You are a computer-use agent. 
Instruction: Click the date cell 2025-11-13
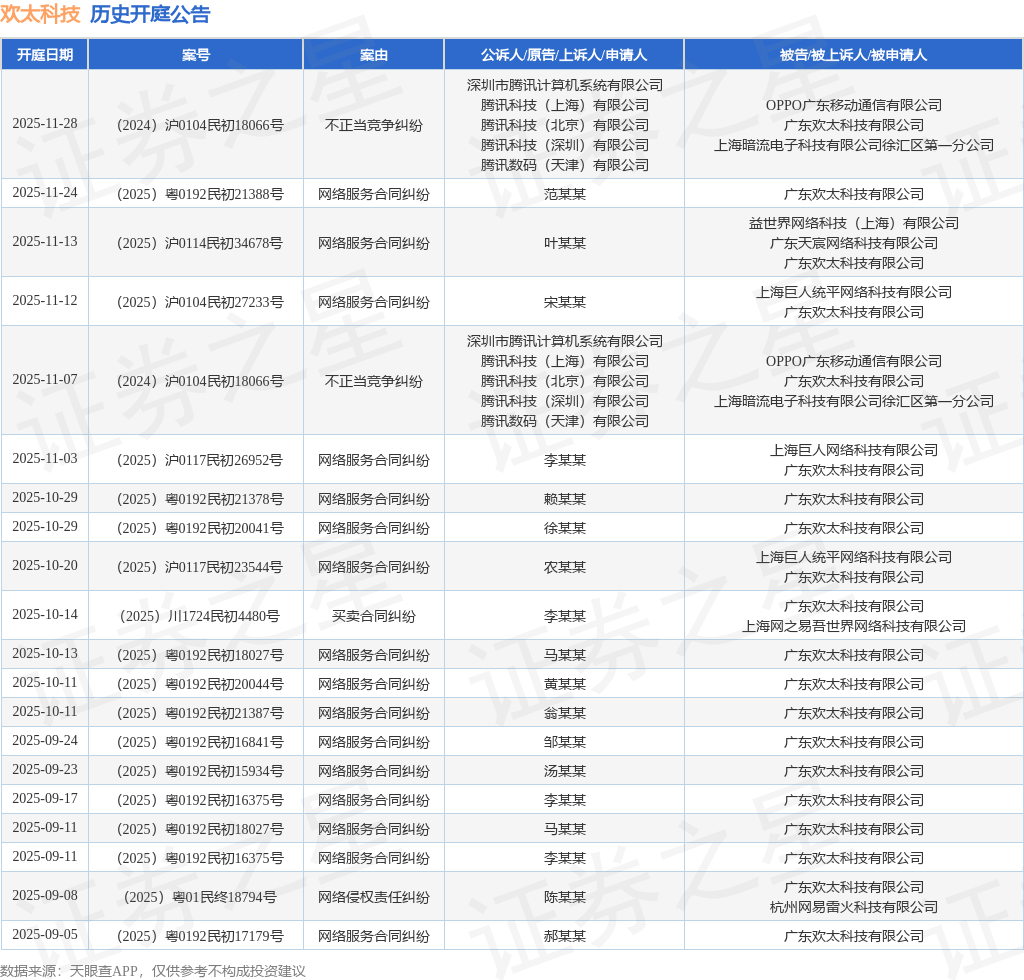pyautogui.click(x=44, y=242)
